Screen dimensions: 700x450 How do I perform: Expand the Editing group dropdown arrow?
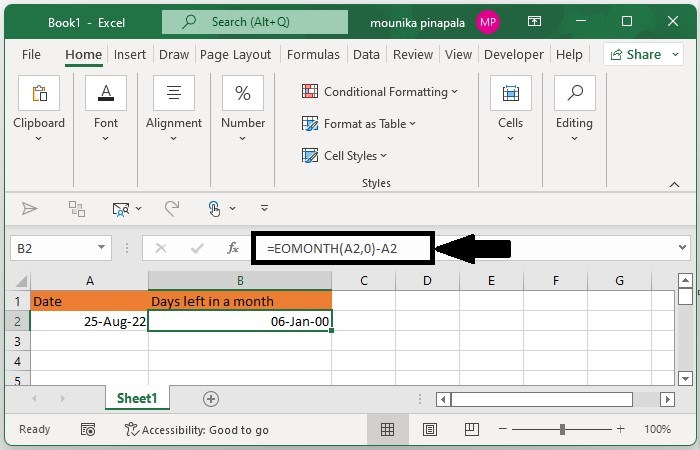tap(575, 138)
